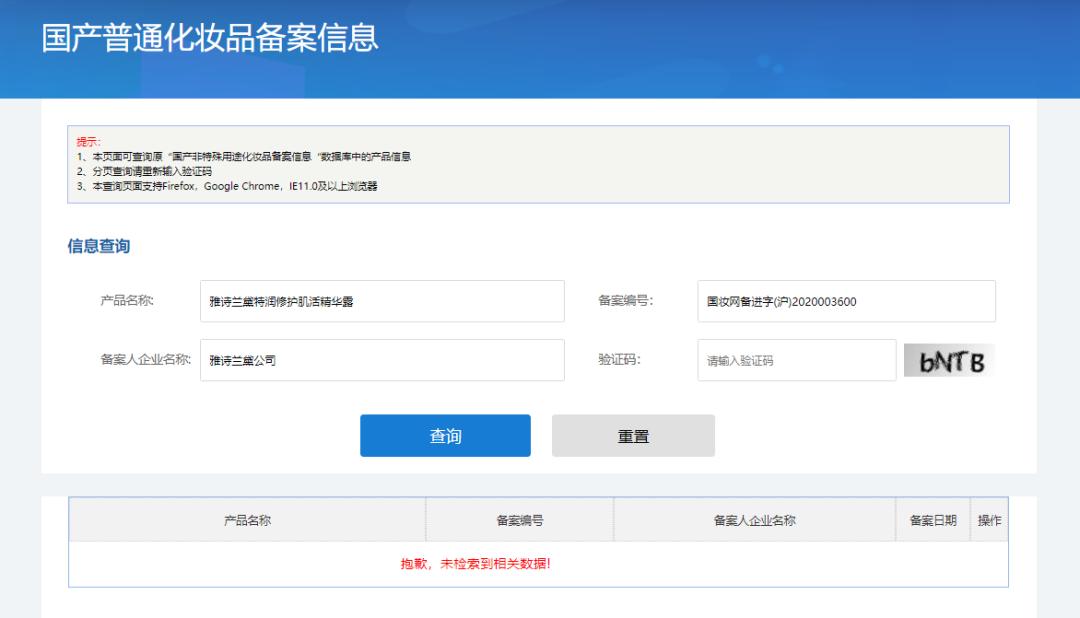The height and width of the screenshot is (618, 1080).
Task: Focus the 备案编号 input box
Action: point(846,302)
